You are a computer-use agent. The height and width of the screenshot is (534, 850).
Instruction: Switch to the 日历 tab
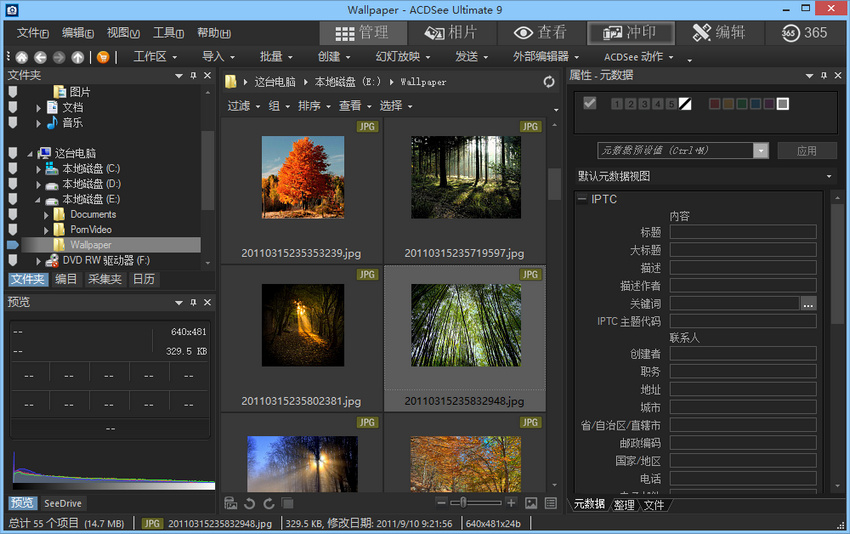pos(144,280)
